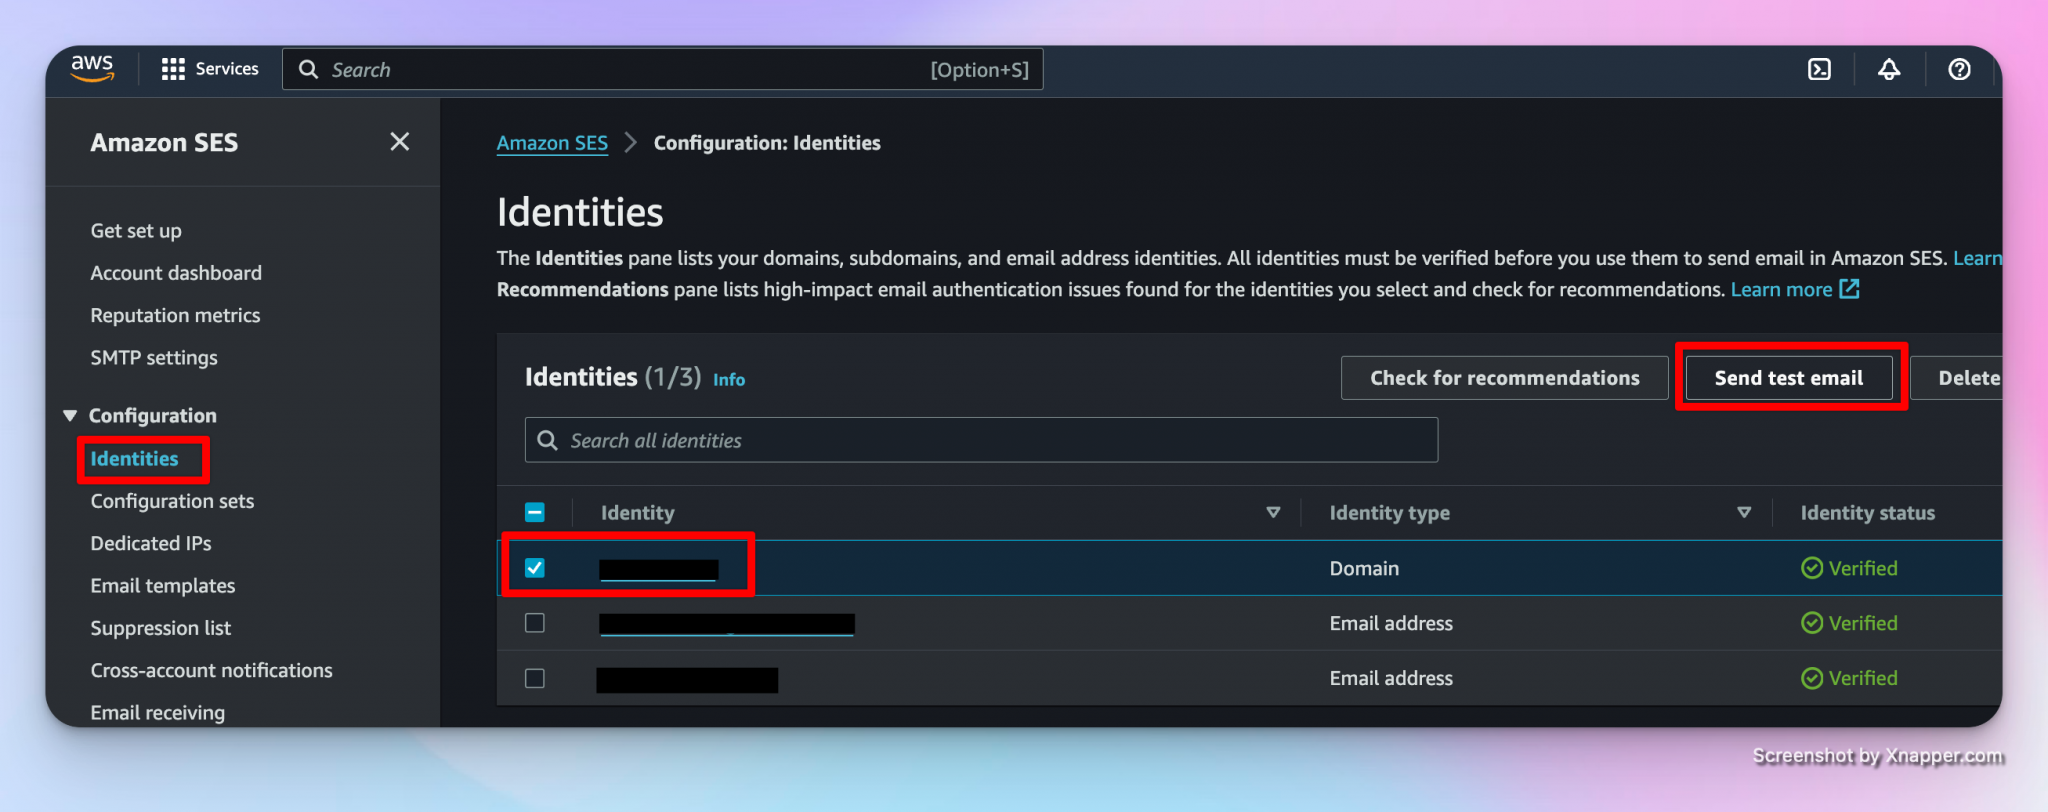Click the Amazon SES breadcrumb link
The width and height of the screenshot is (2048, 812).
point(552,143)
